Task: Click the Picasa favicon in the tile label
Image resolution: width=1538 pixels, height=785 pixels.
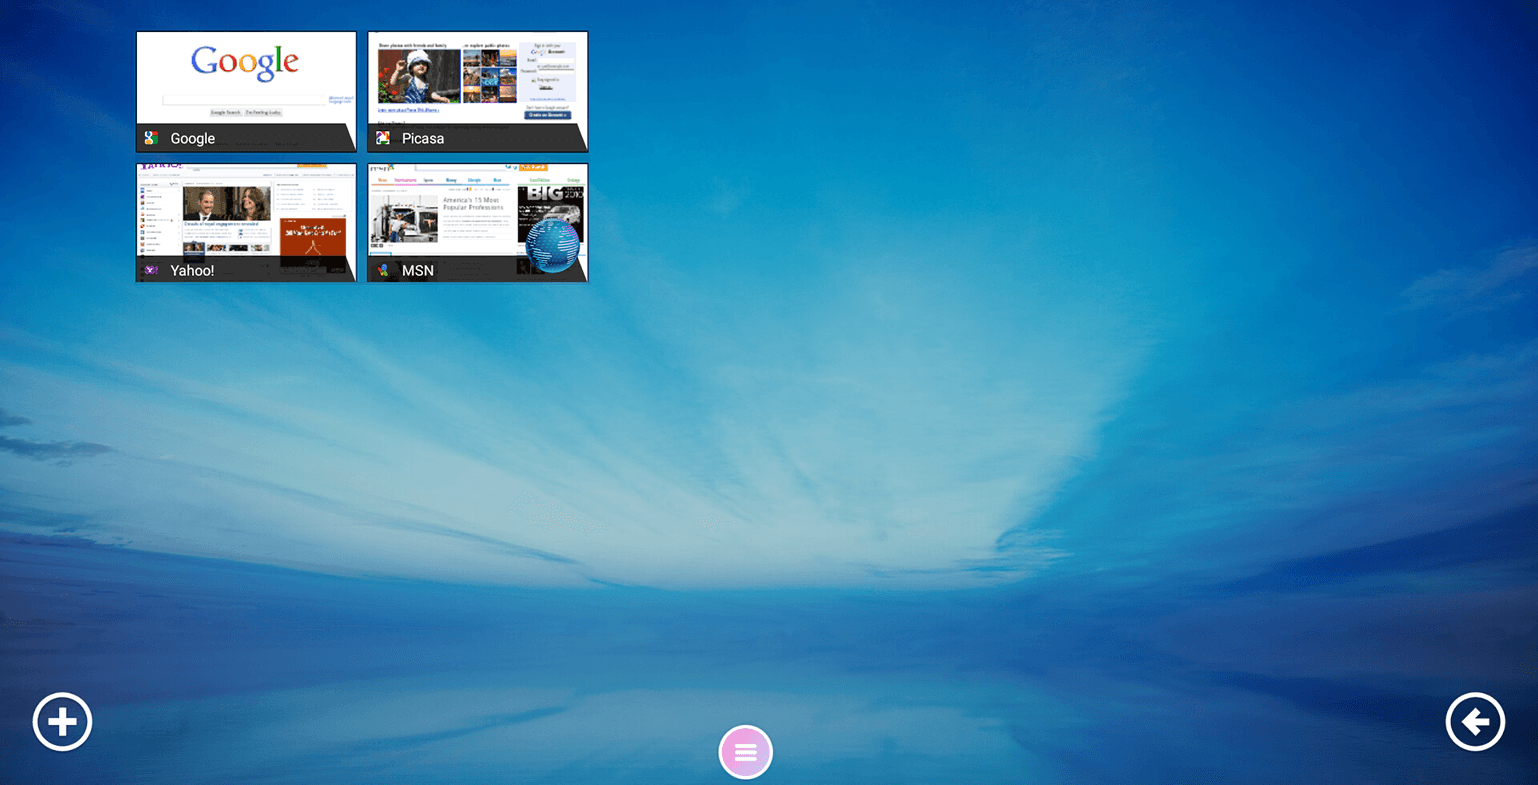Action: click(x=383, y=138)
